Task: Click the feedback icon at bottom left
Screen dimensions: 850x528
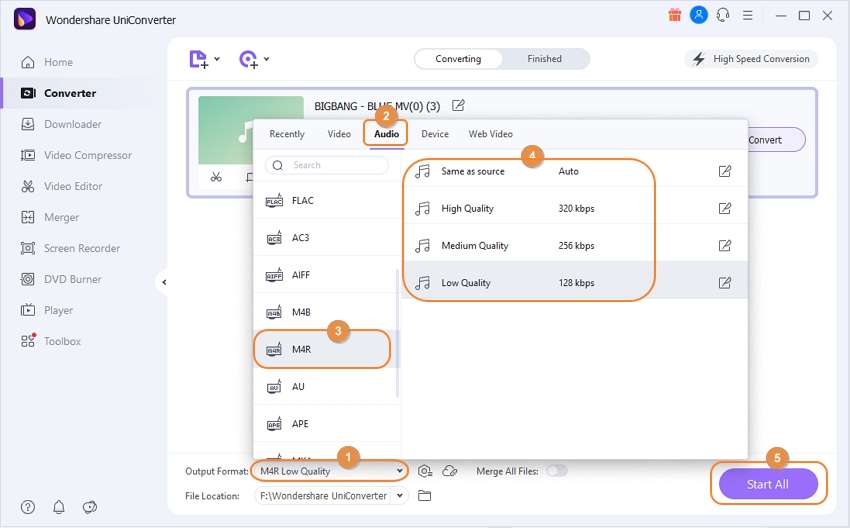Action: point(89,507)
